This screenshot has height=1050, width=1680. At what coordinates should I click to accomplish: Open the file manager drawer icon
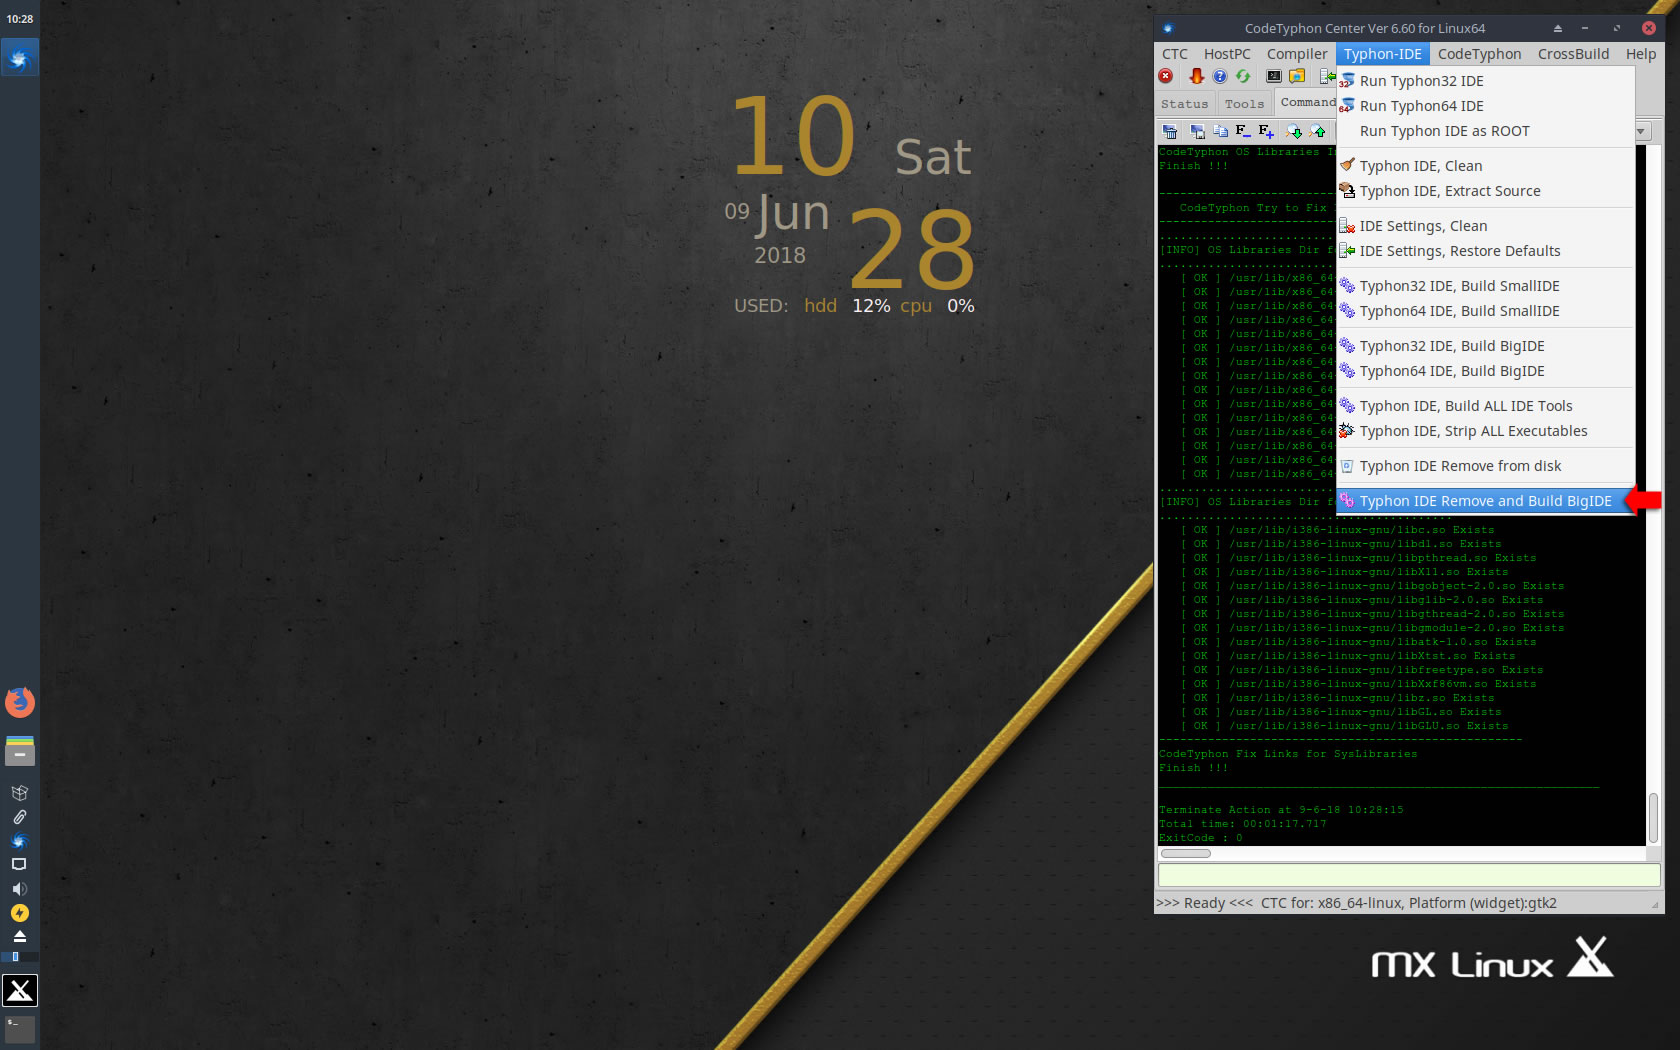coord(20,751)
